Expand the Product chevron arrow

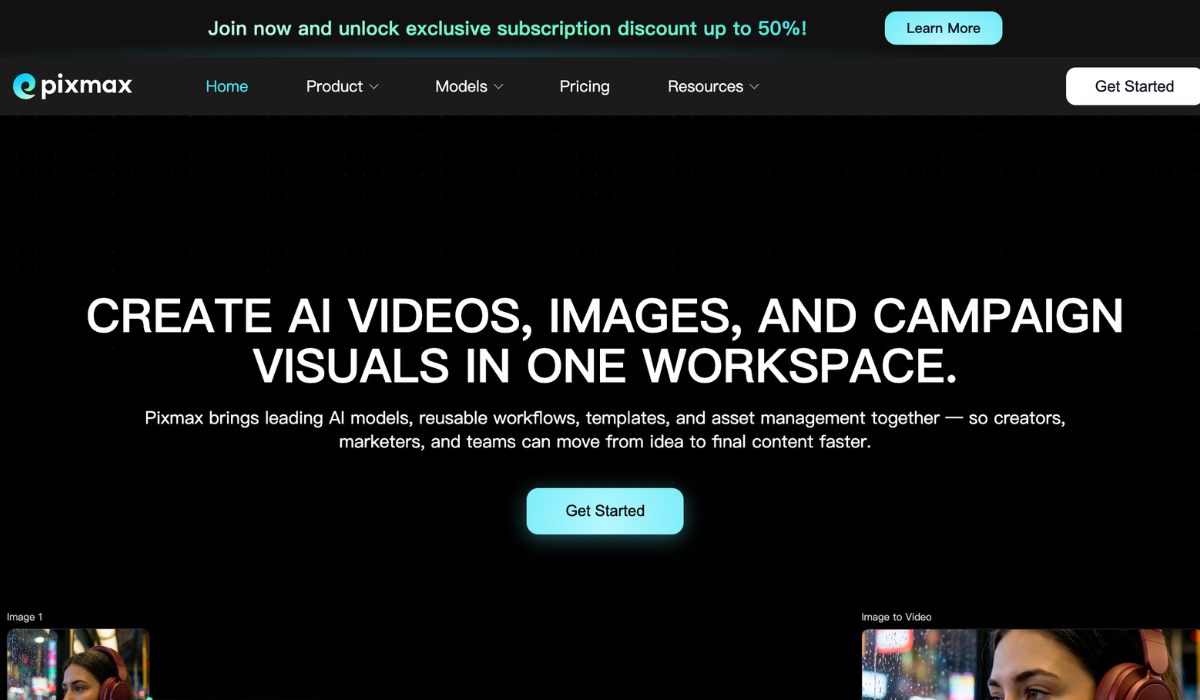pyautogui.click(x=374, y=87)
